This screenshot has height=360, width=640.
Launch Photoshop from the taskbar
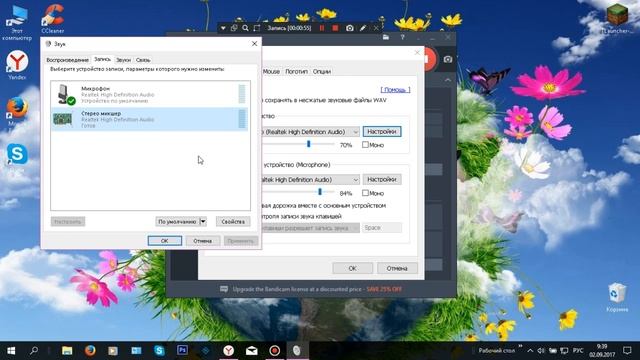pos(182,350)
